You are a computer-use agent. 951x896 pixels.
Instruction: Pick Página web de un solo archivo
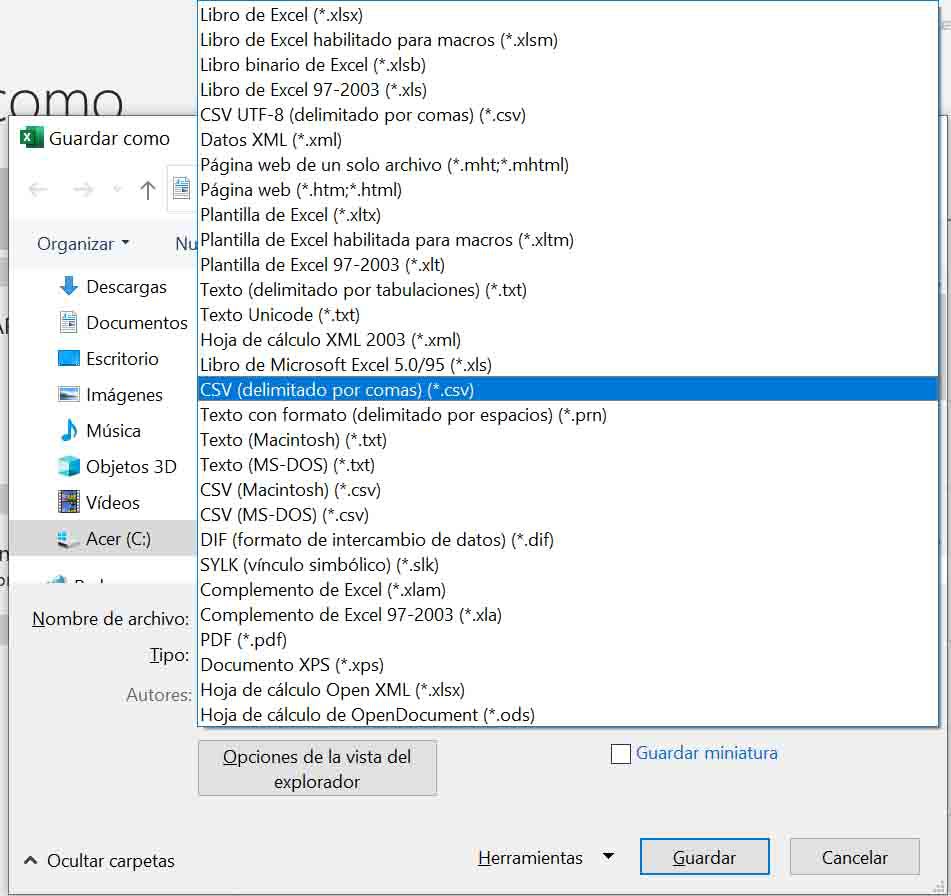click(568, 165)
